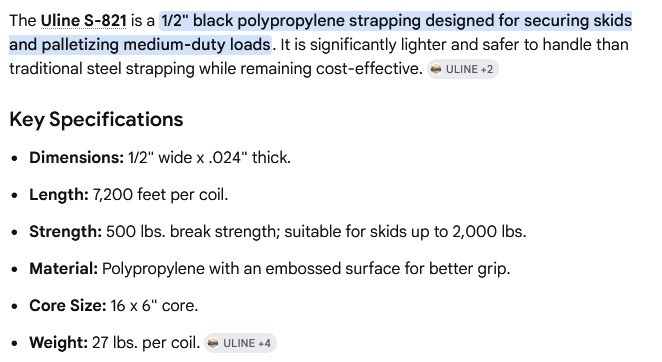Click the ULINE +4 source chip

[x=240, y=343]
